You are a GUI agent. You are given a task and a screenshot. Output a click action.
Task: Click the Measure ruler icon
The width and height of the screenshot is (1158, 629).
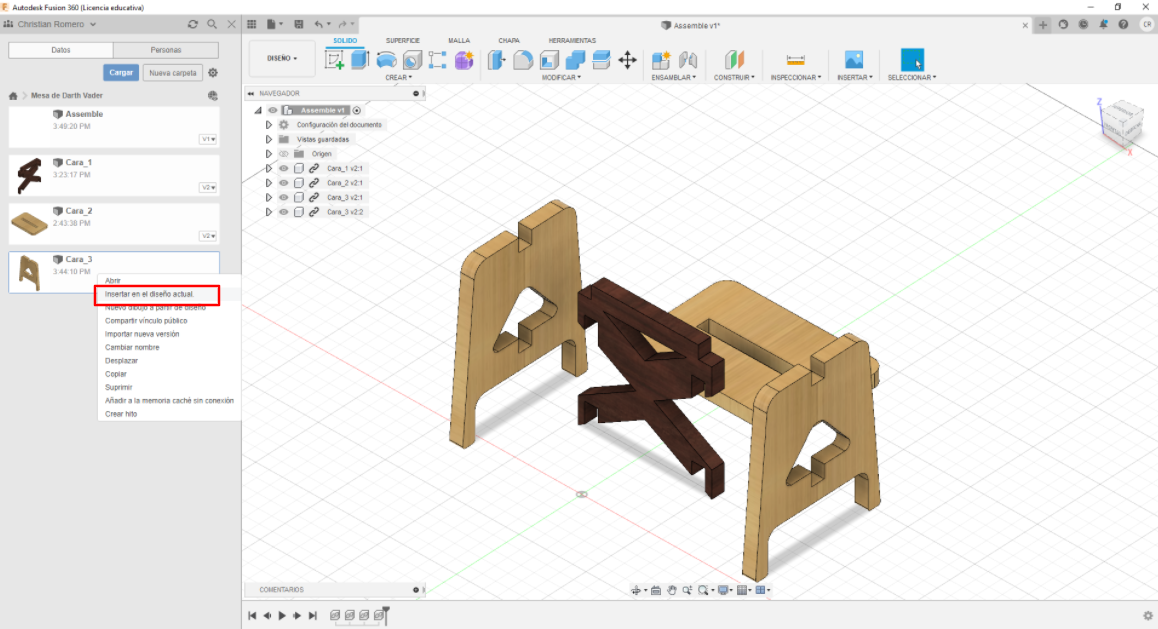click(x=795, y=60)
